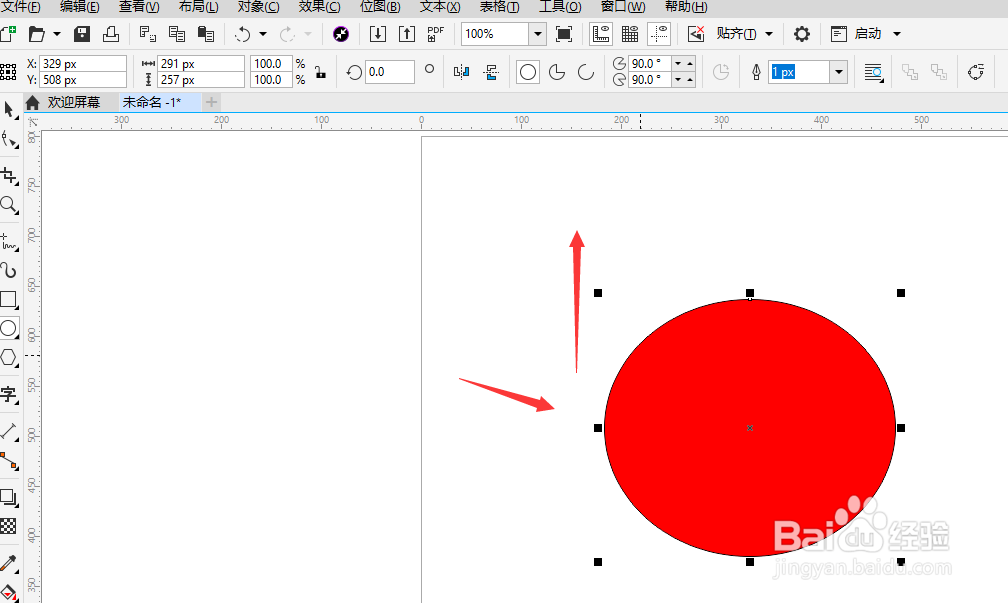The width and height of the screenshot is (1008, 603).
Task: Click the start angle stepper arrows
Action: click(x=683, y=64)
